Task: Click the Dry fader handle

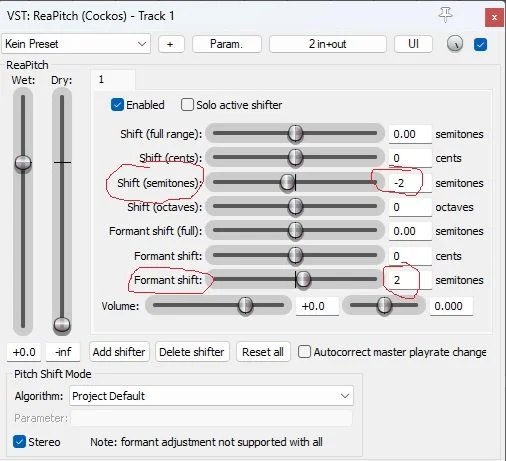Action: pos(62,325)
